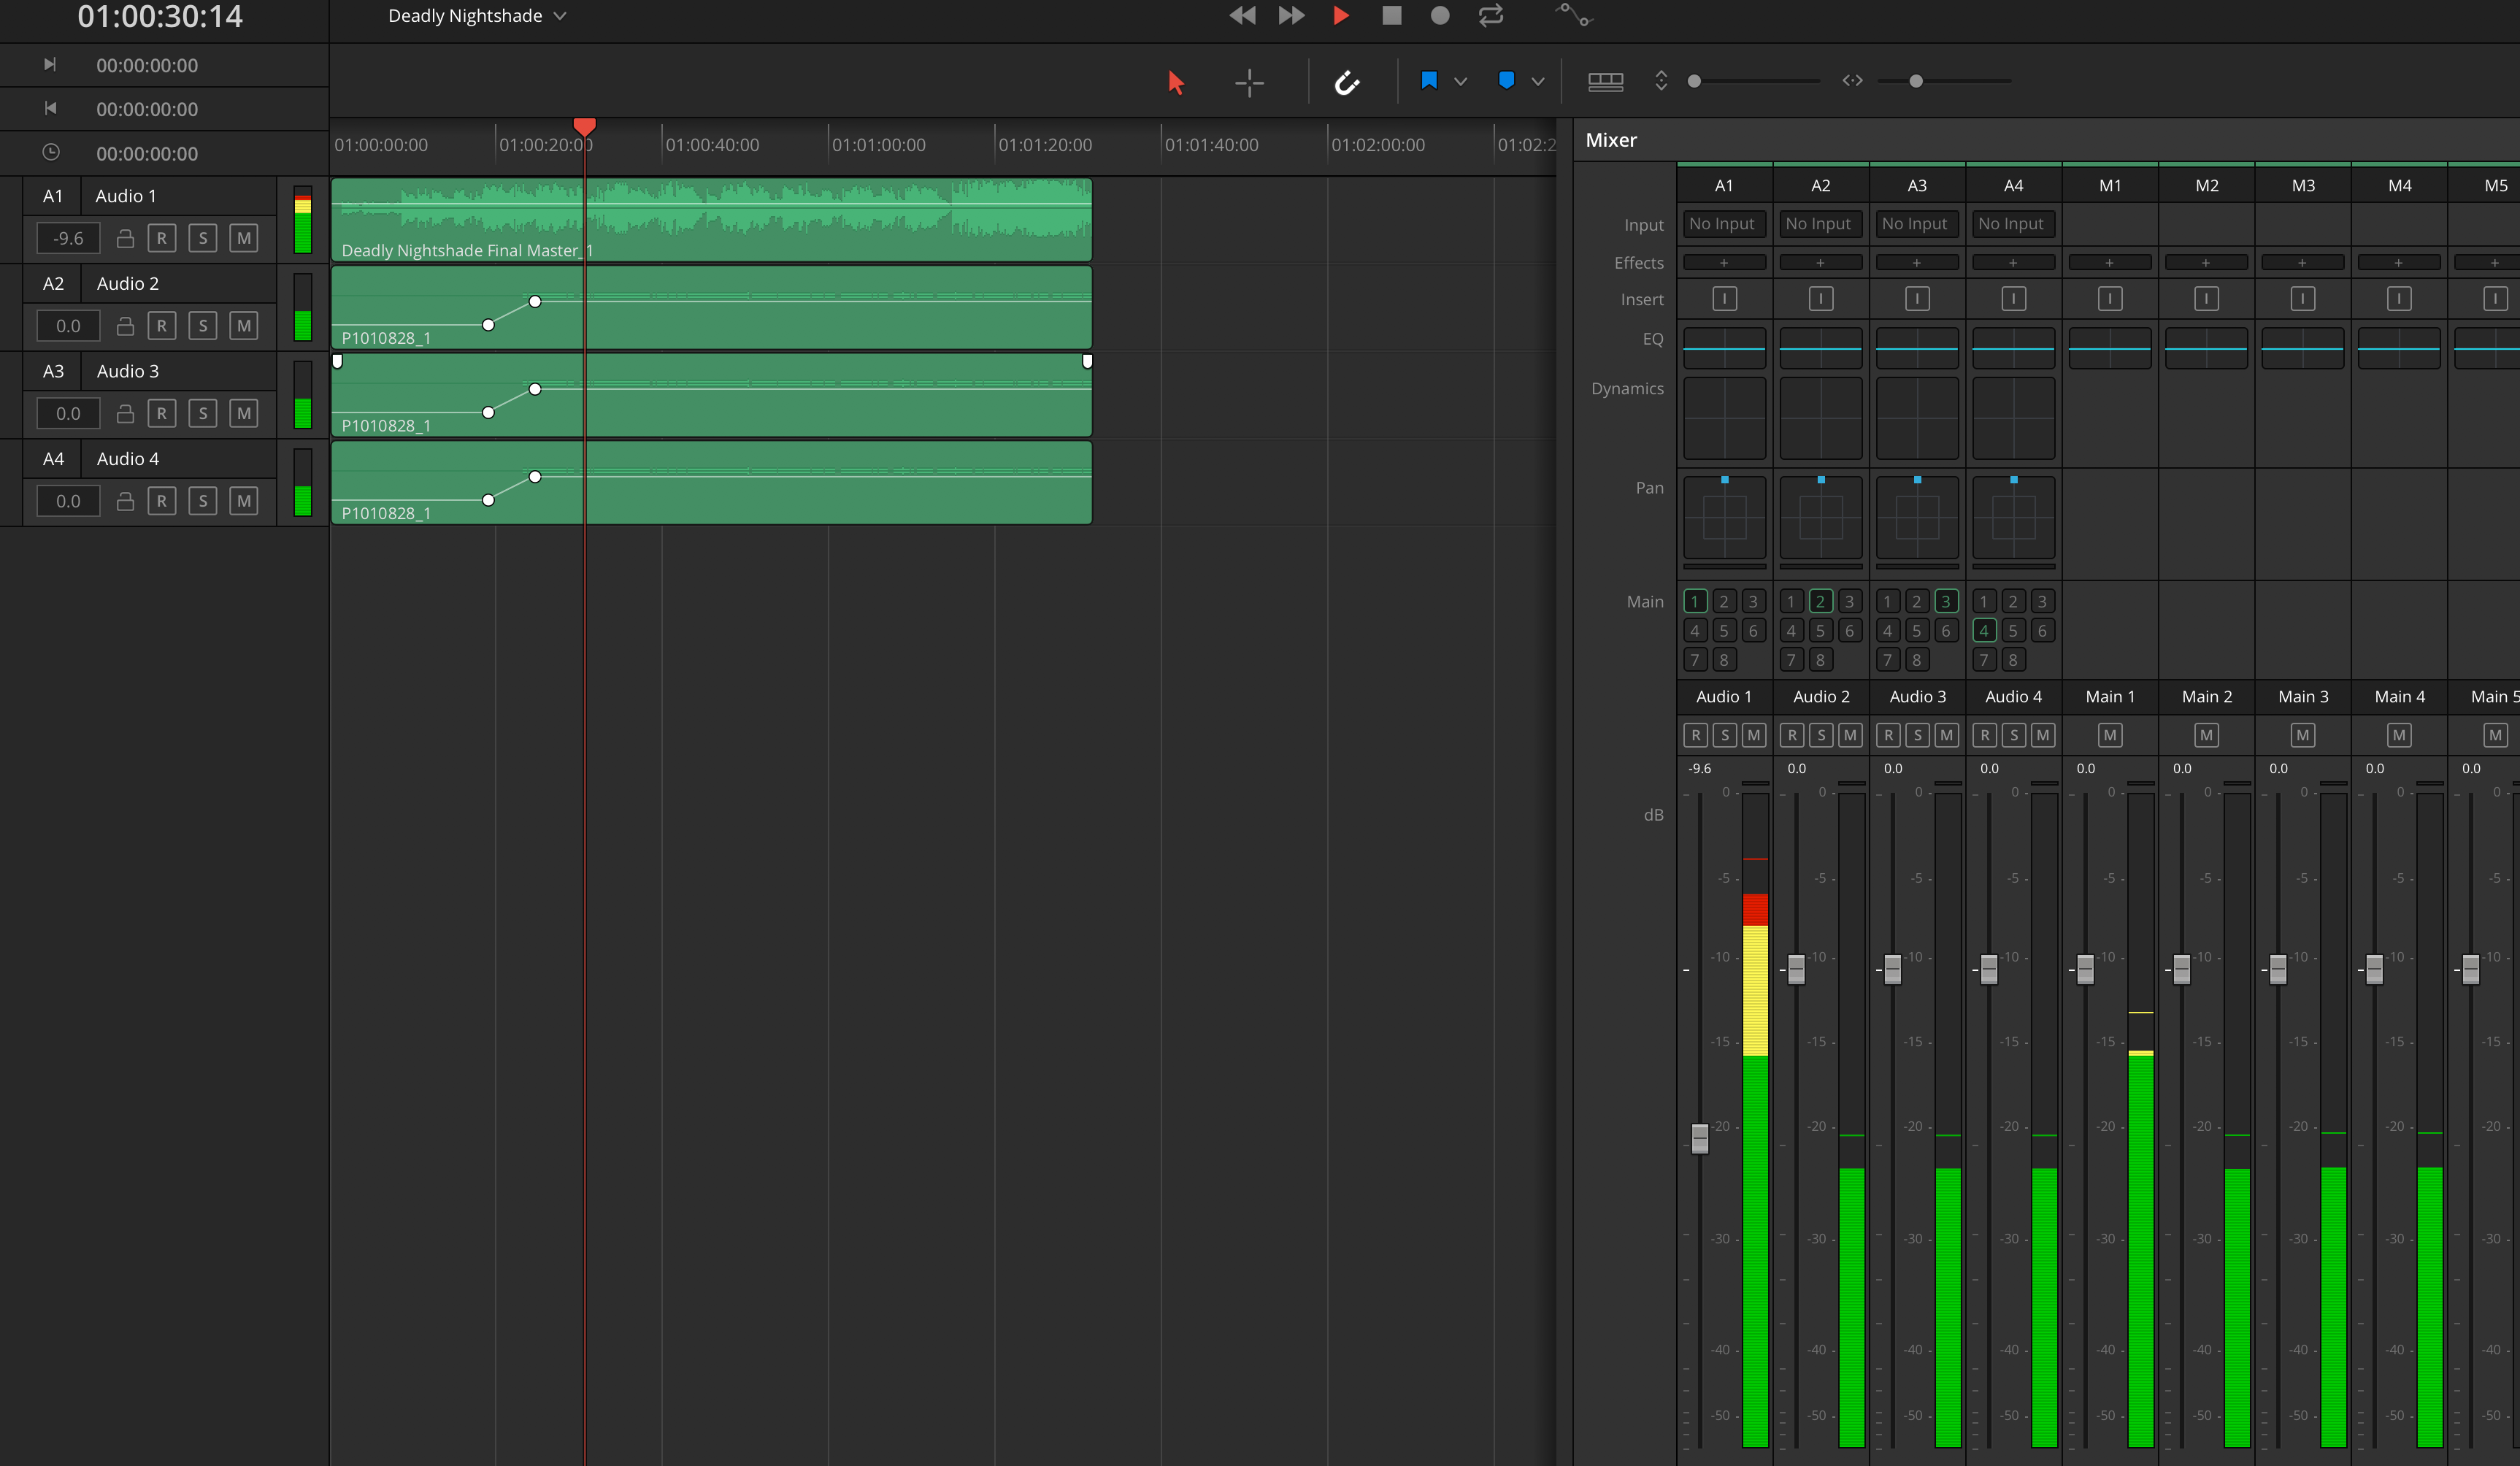Select the P1010828_1 clip on track A3
The width and height of the screenshot is (2520, 1466).
(x=711, y=395)
